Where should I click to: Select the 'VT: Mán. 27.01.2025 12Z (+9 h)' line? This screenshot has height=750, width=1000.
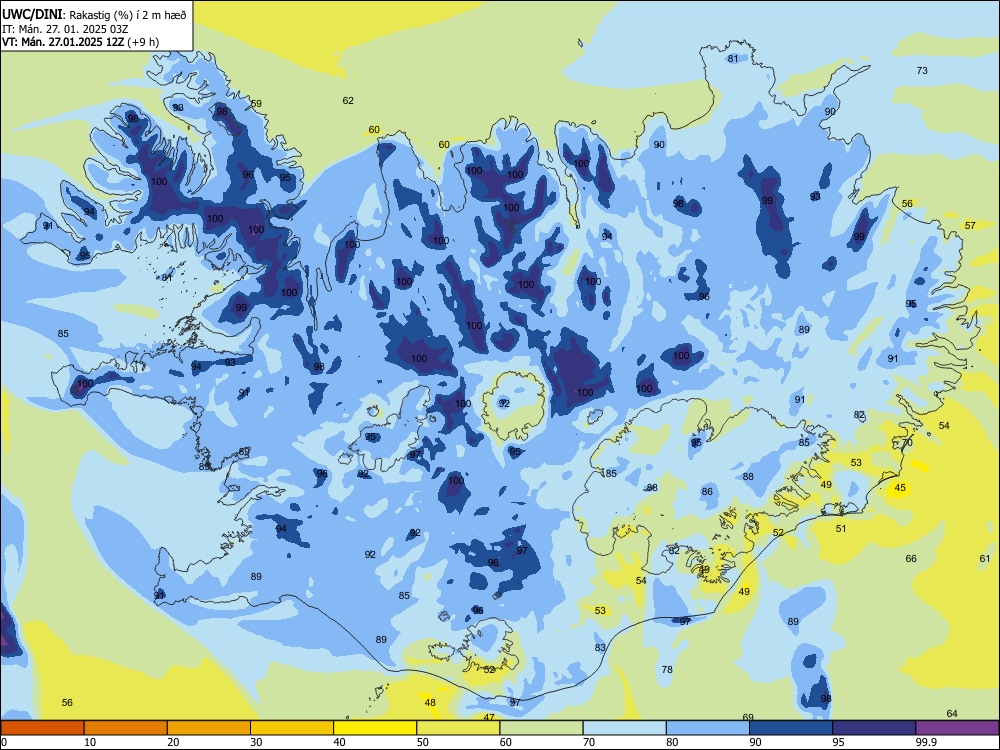click(x=80, y=42)
